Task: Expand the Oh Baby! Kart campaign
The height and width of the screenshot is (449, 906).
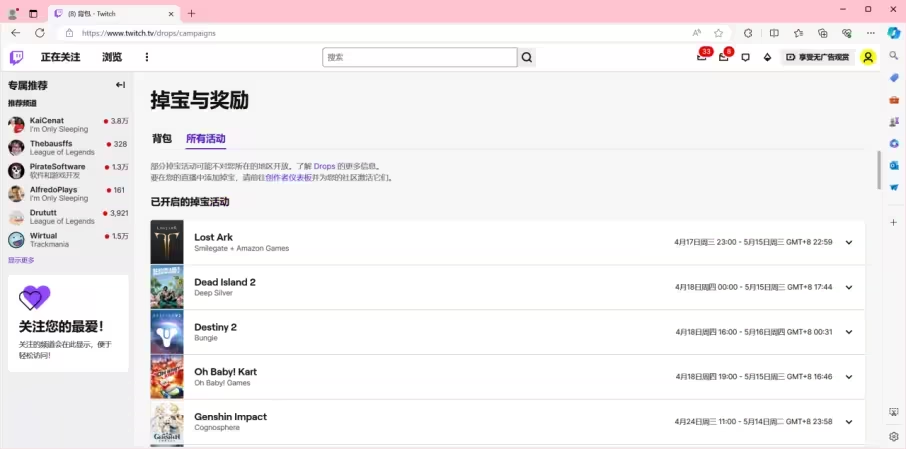Action: [849, 377]
